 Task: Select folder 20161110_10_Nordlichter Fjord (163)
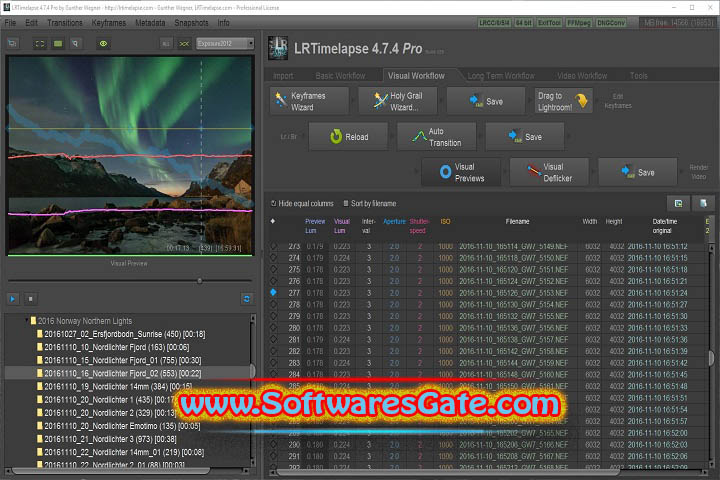[113, 347]
